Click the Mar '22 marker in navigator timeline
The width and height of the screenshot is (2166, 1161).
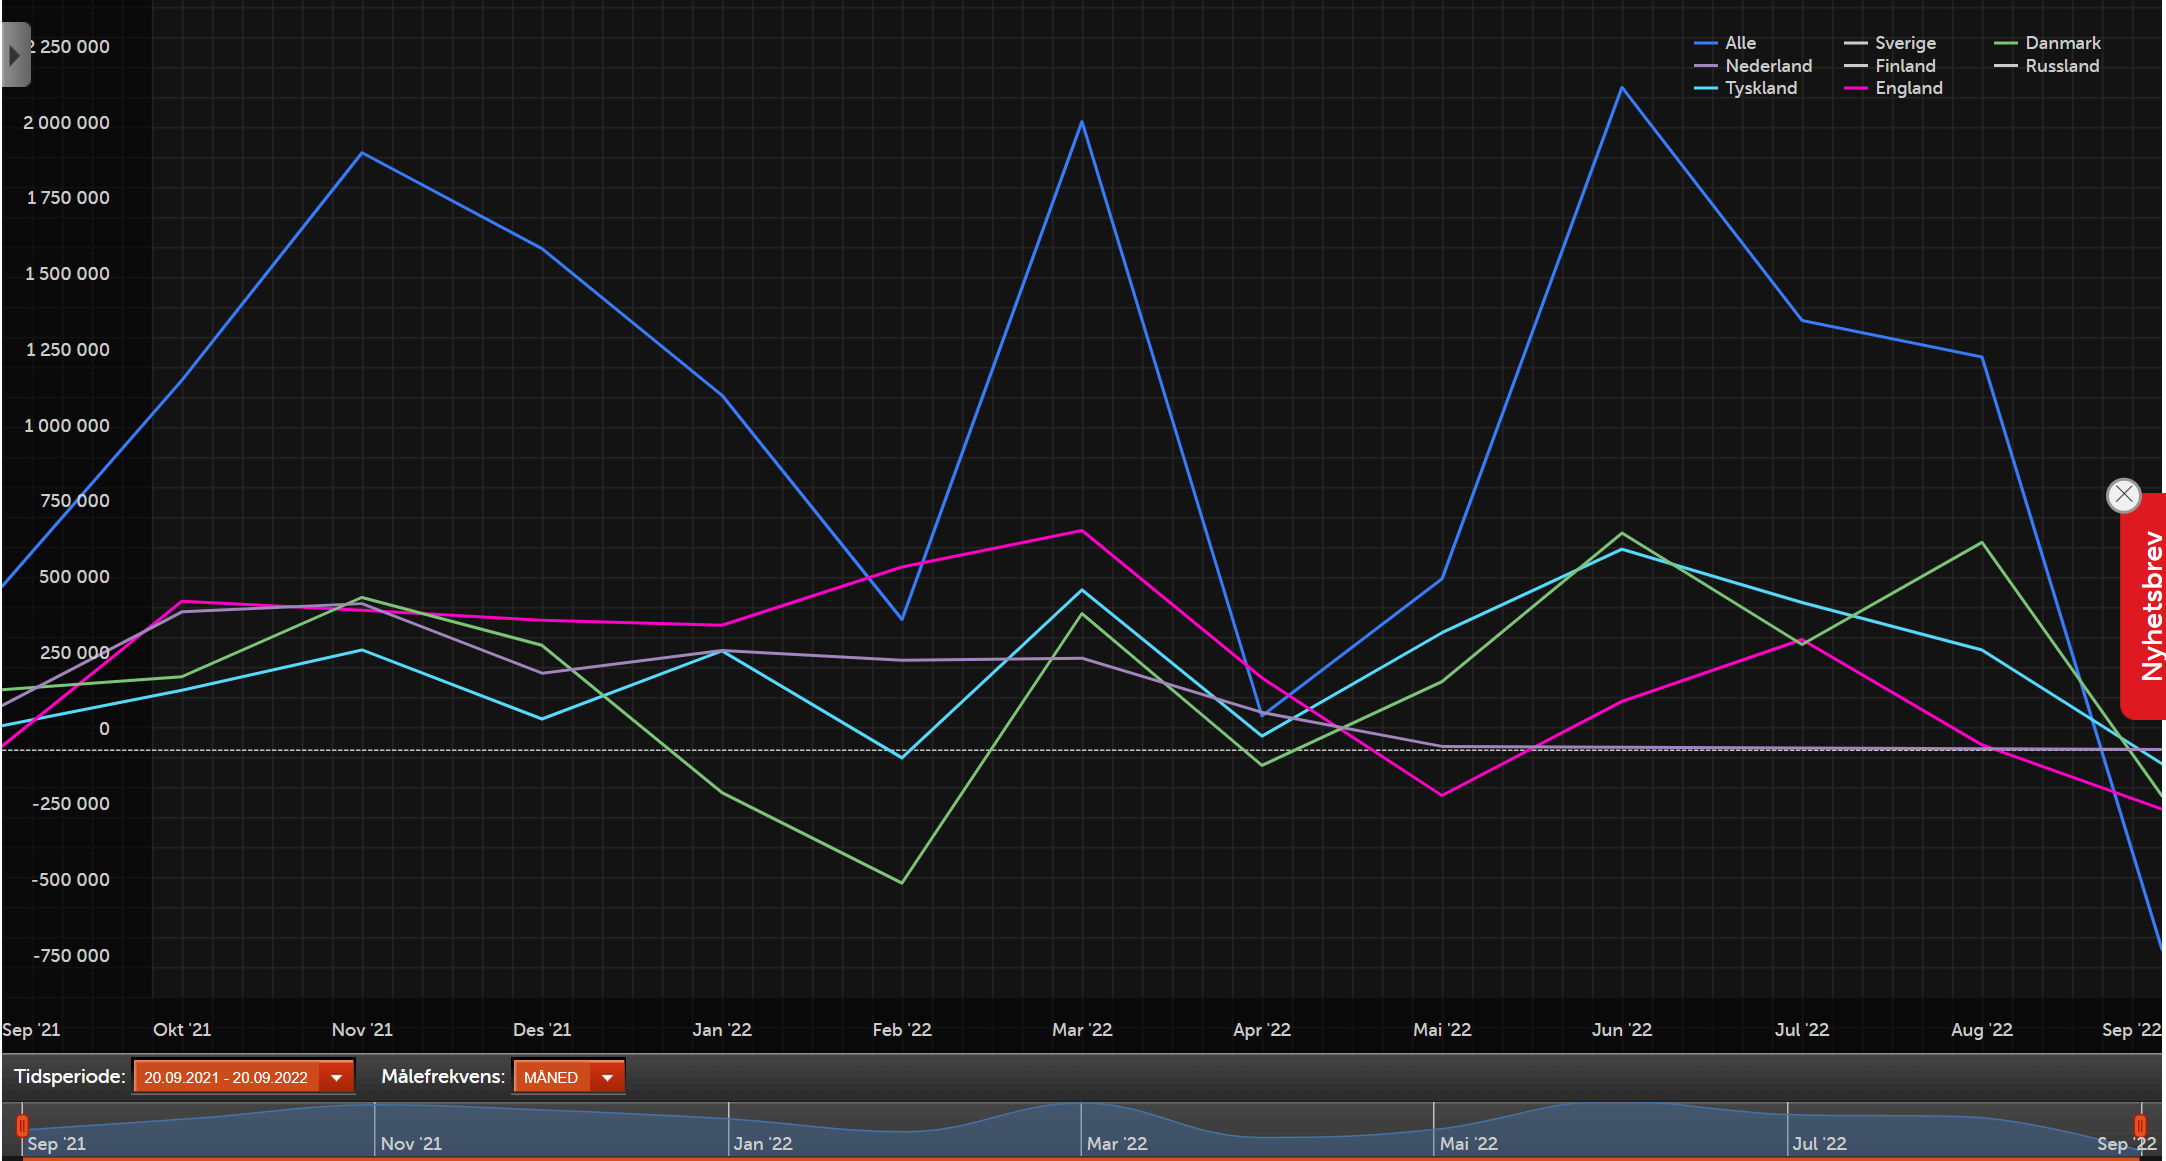(1116, 1143)
